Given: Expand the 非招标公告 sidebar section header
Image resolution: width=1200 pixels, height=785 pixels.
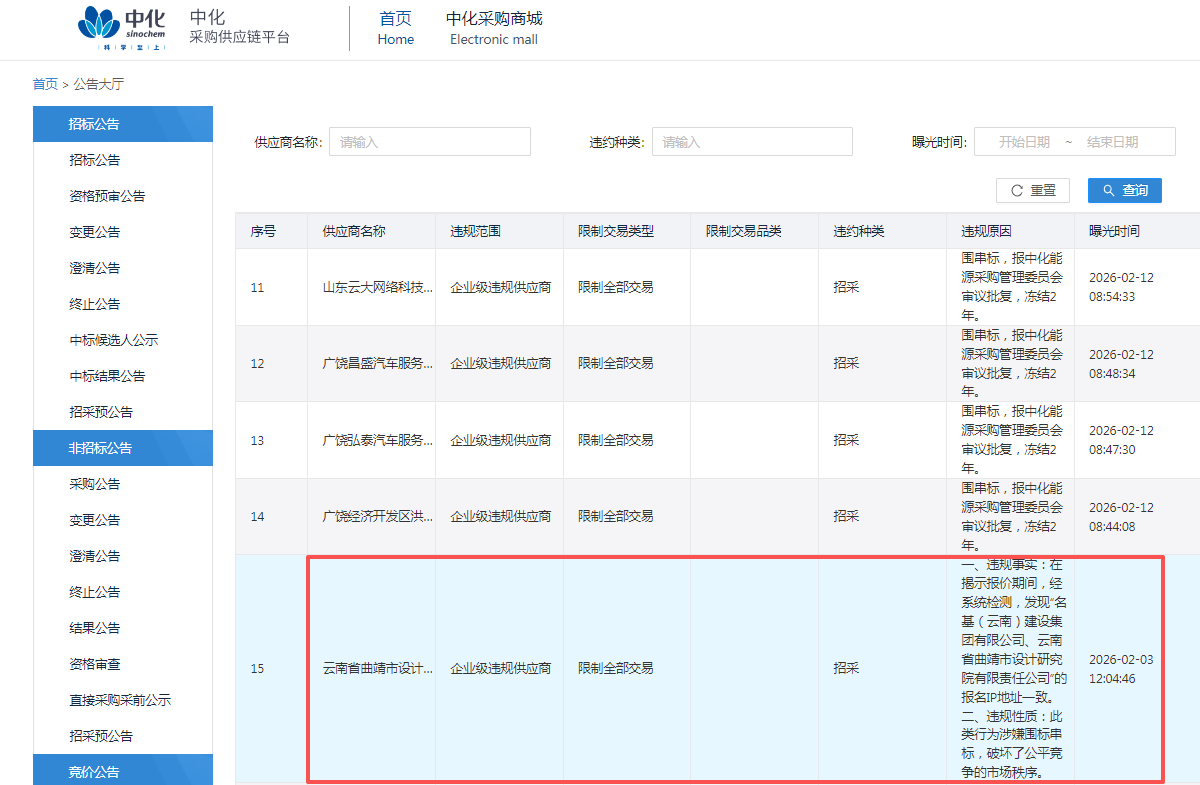Looking at the screenshot, I should click(123, 448).
